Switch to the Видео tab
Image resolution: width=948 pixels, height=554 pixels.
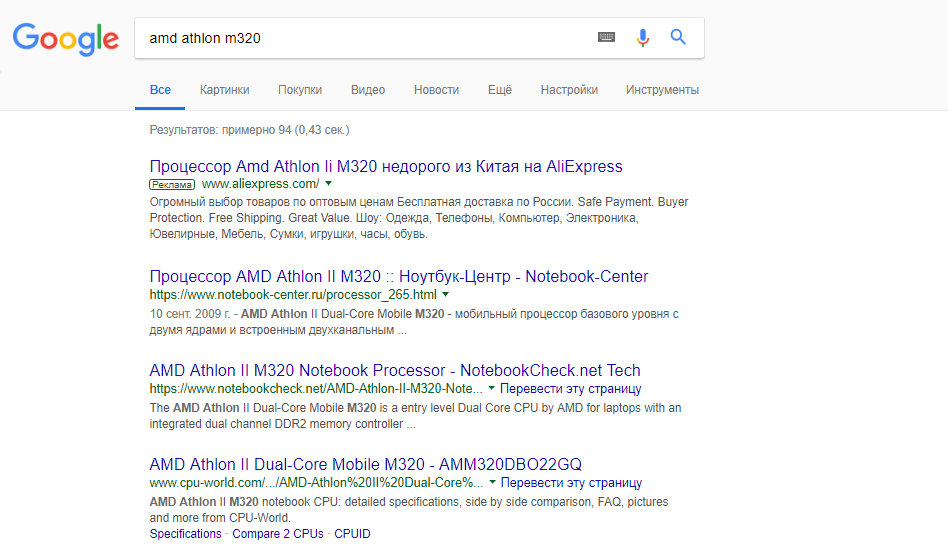pyautogui.click(x=368, y=90)
